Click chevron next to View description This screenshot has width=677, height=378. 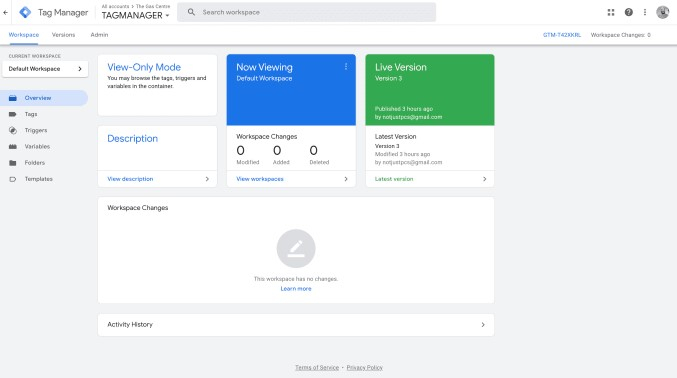(207, 179)
